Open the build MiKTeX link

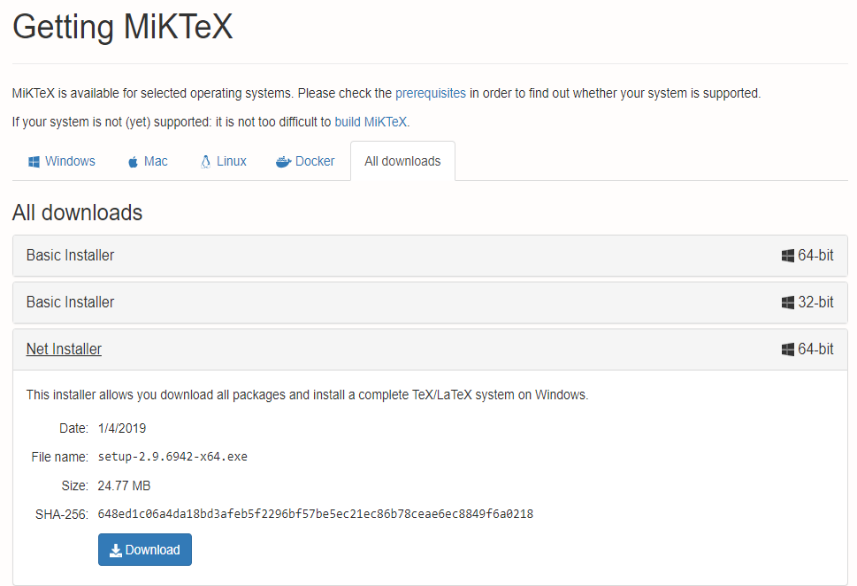coord(371,122)
